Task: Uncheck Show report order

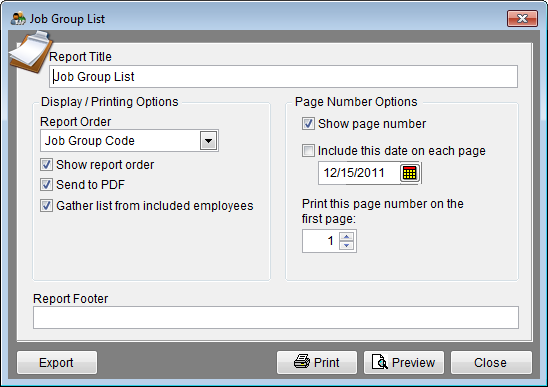Action: point(46,165)
